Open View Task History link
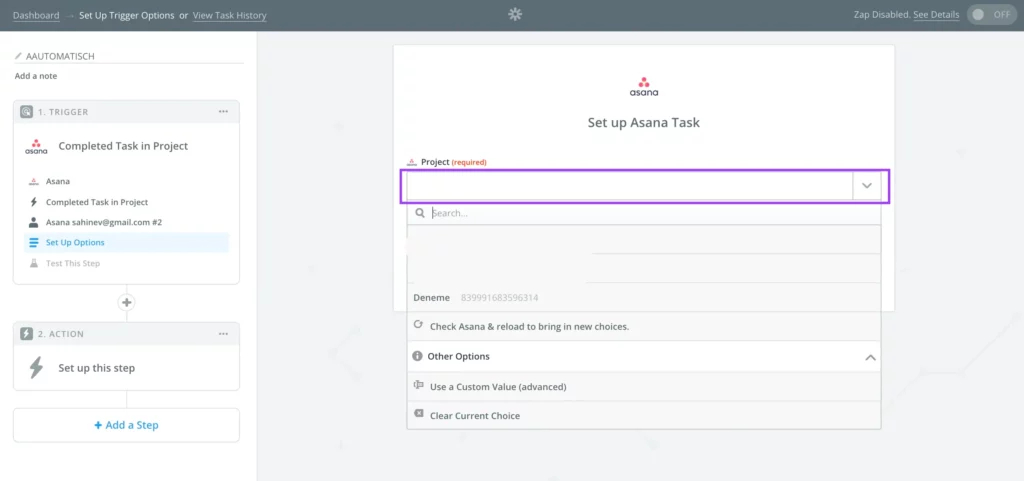The image size is (1024, 481). coord(229,15)
